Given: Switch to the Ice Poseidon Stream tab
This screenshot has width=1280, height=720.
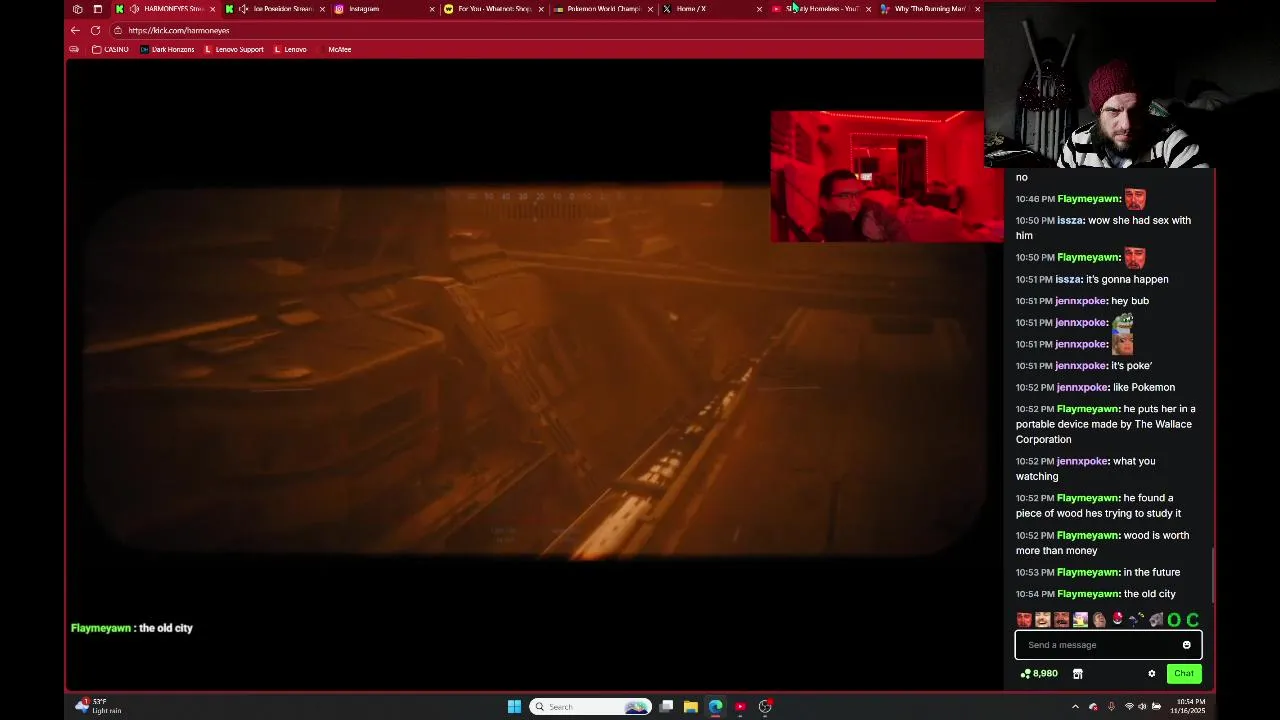Looking at the screenshot, I should point(275,9).
